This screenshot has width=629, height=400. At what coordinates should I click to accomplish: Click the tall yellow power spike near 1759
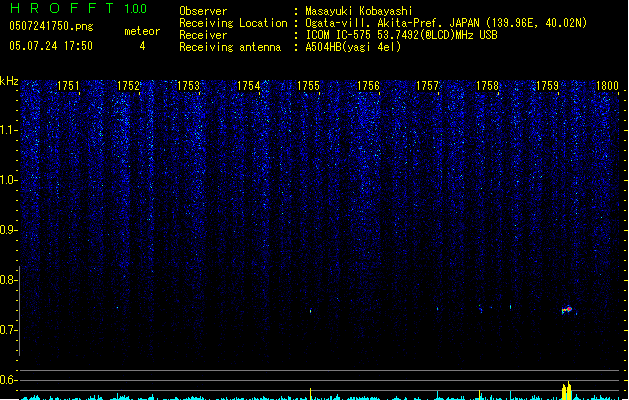tap(567, 390)
